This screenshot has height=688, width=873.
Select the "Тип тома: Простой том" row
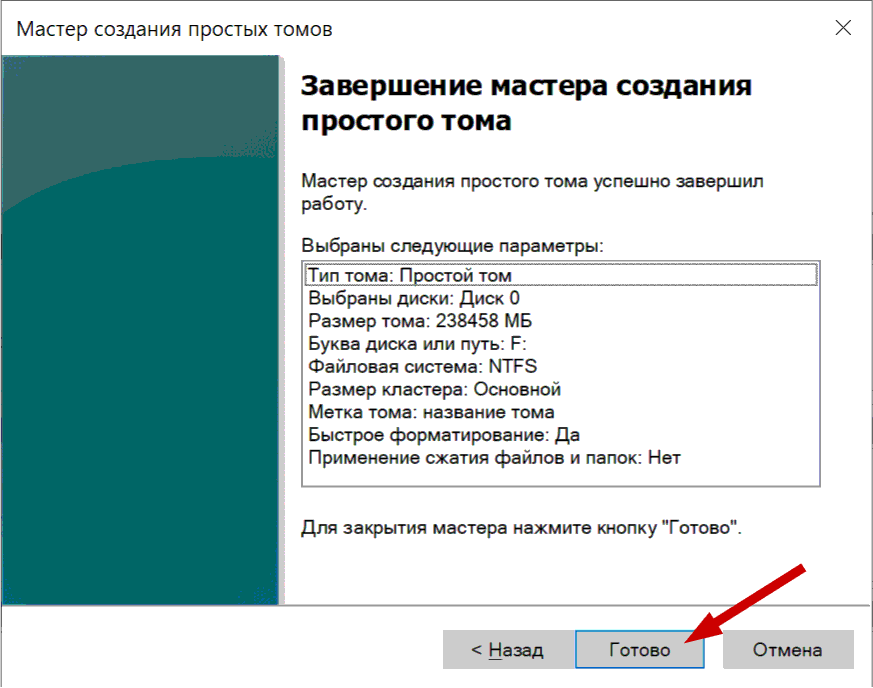pyautogui.click(x=561, y=276)
